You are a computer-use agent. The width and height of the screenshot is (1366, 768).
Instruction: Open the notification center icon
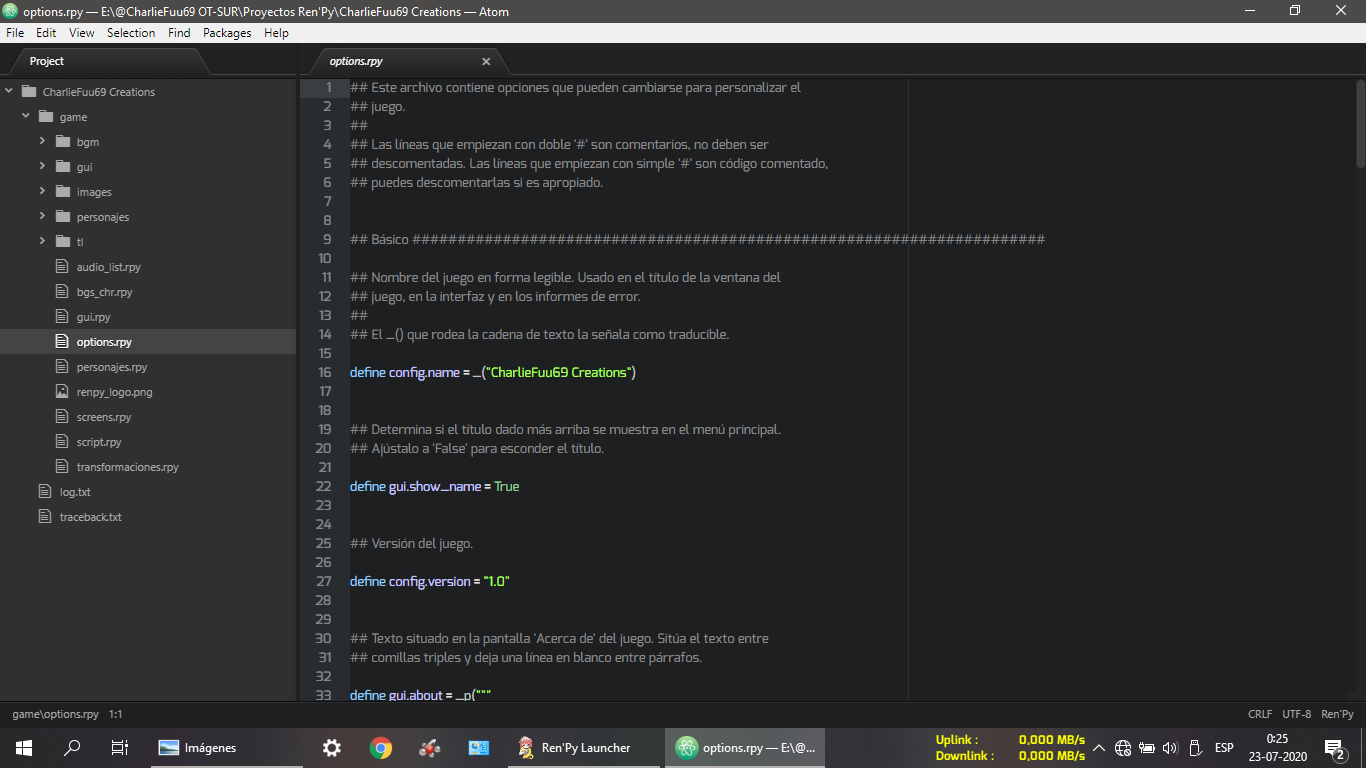pos(1333,748)
